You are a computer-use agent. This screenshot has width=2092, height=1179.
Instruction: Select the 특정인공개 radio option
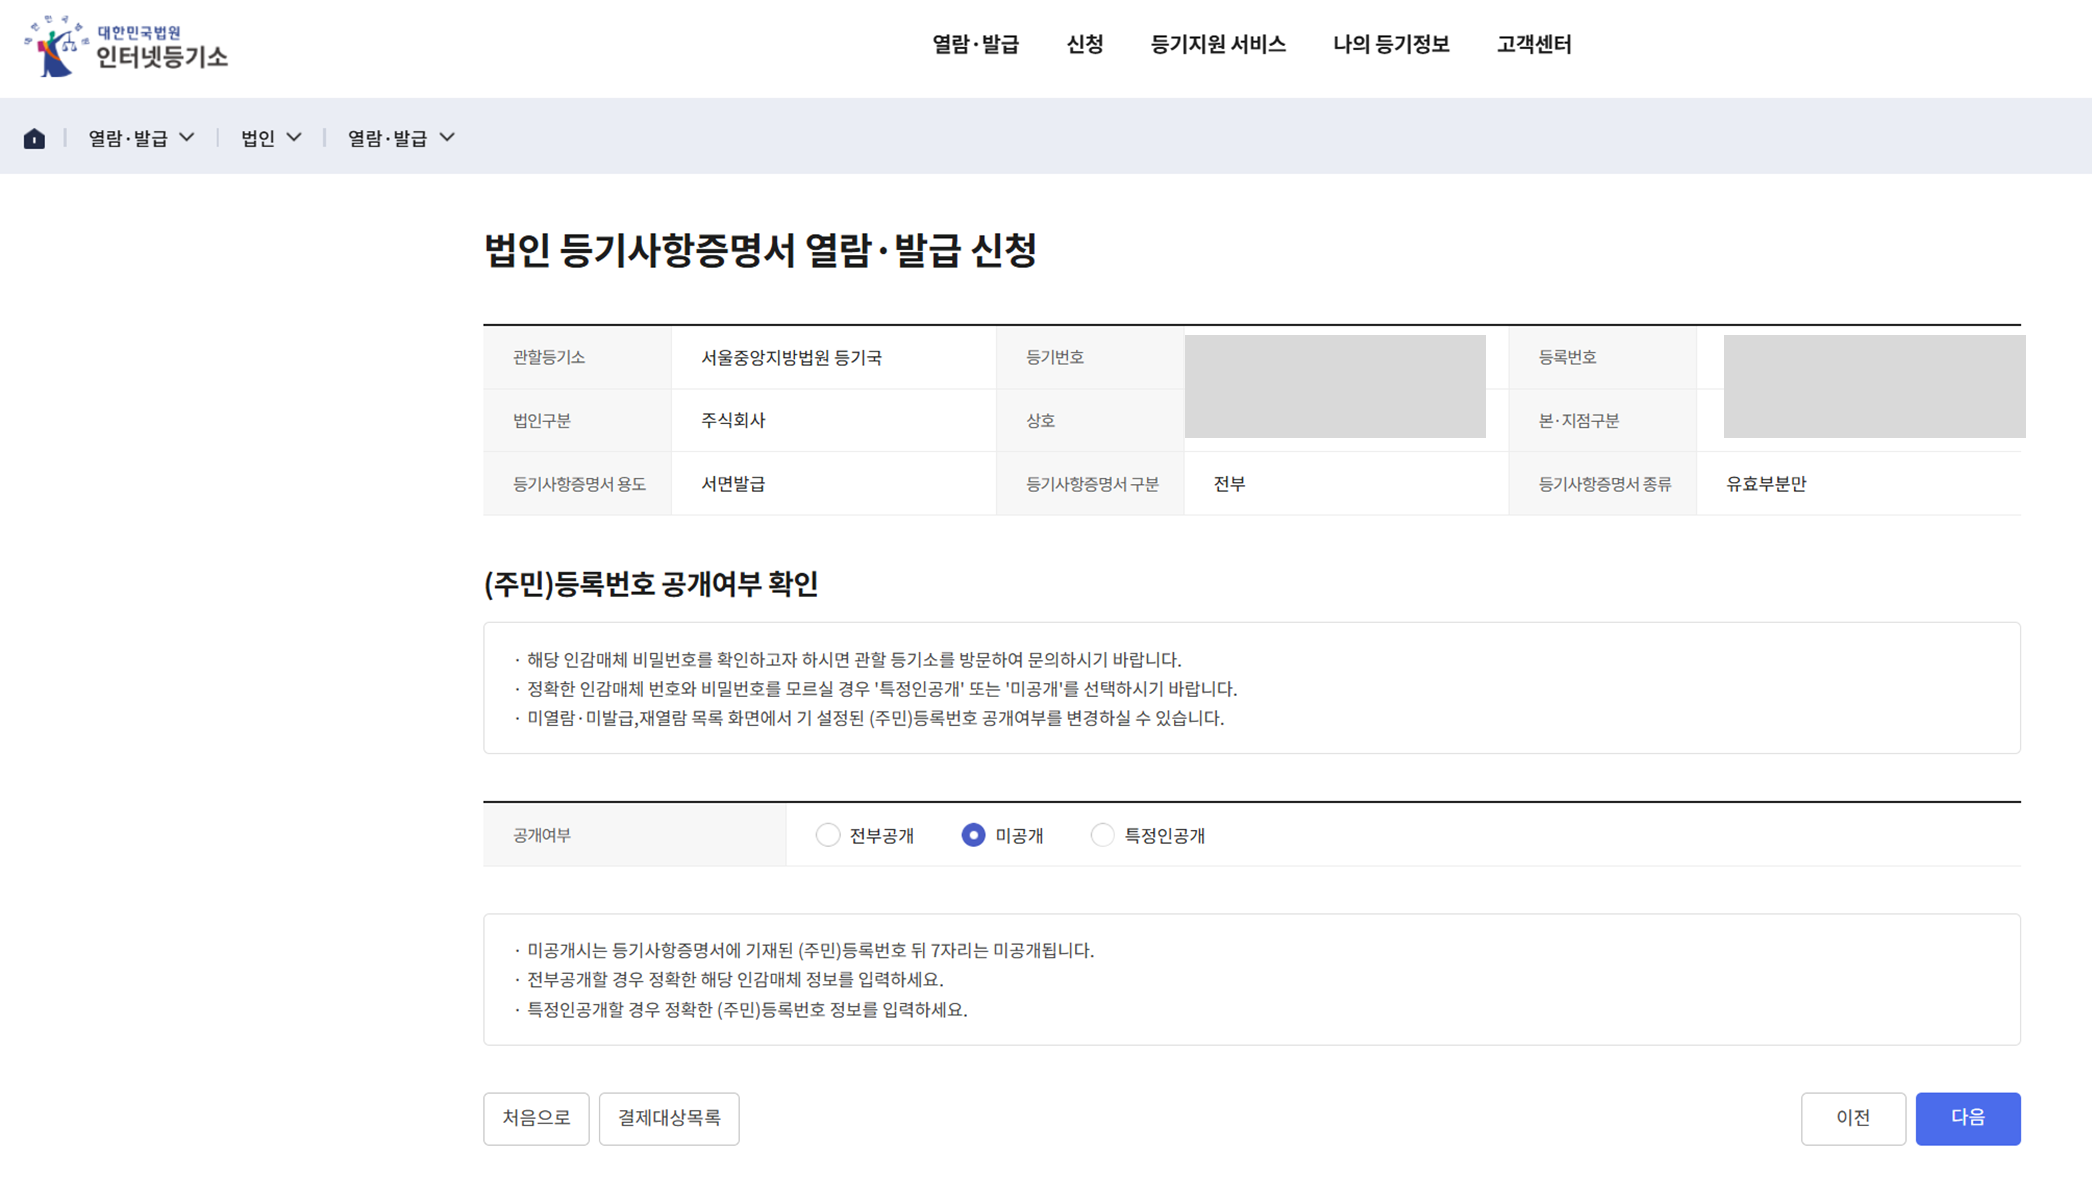pyautogui.click(x=1102, y=835)
